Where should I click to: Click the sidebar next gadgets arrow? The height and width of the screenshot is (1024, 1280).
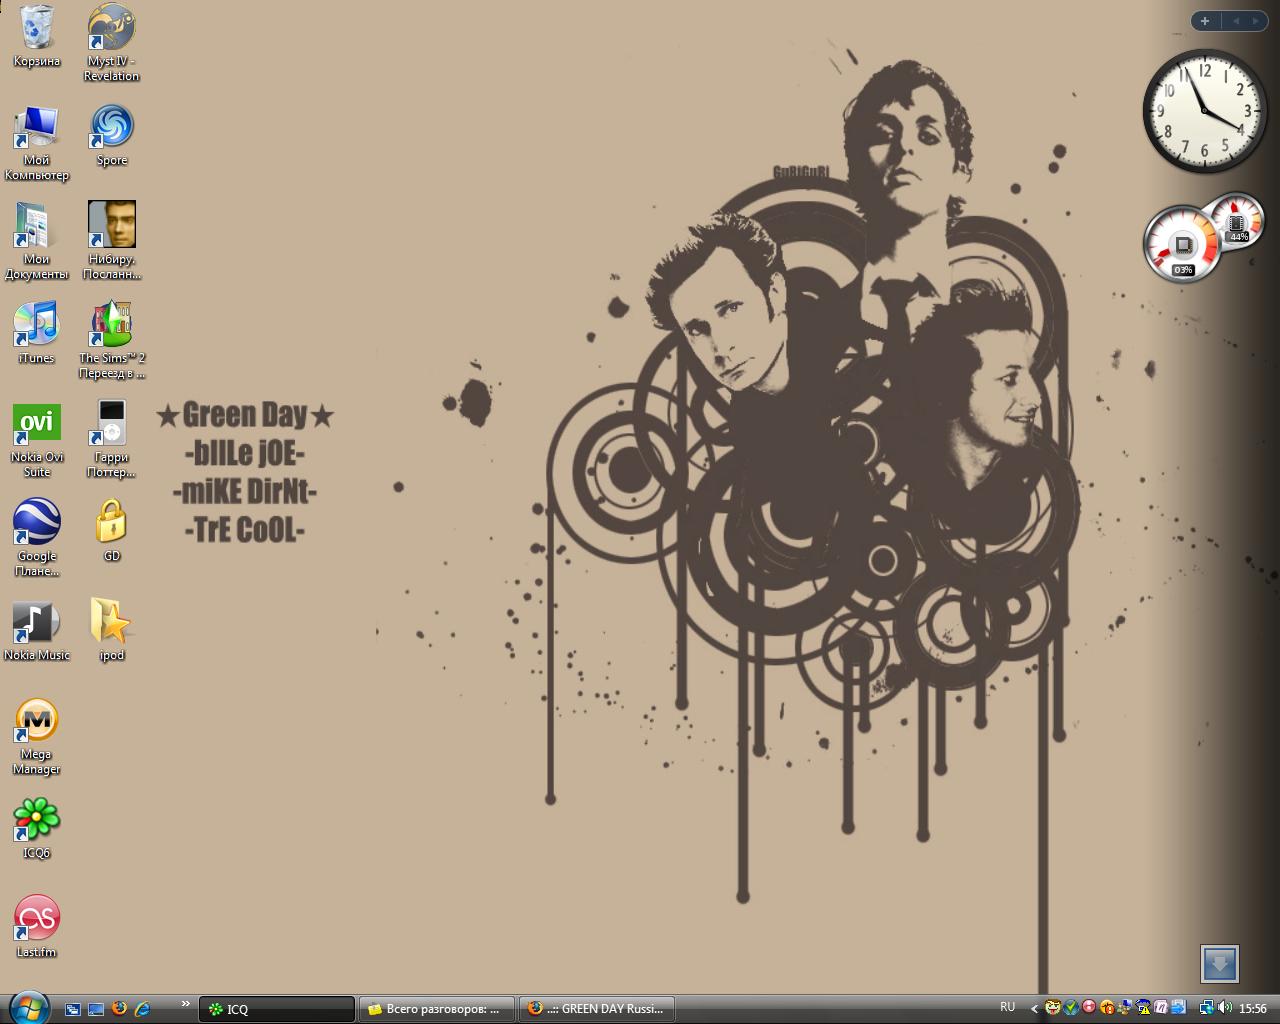[1256, 20]
